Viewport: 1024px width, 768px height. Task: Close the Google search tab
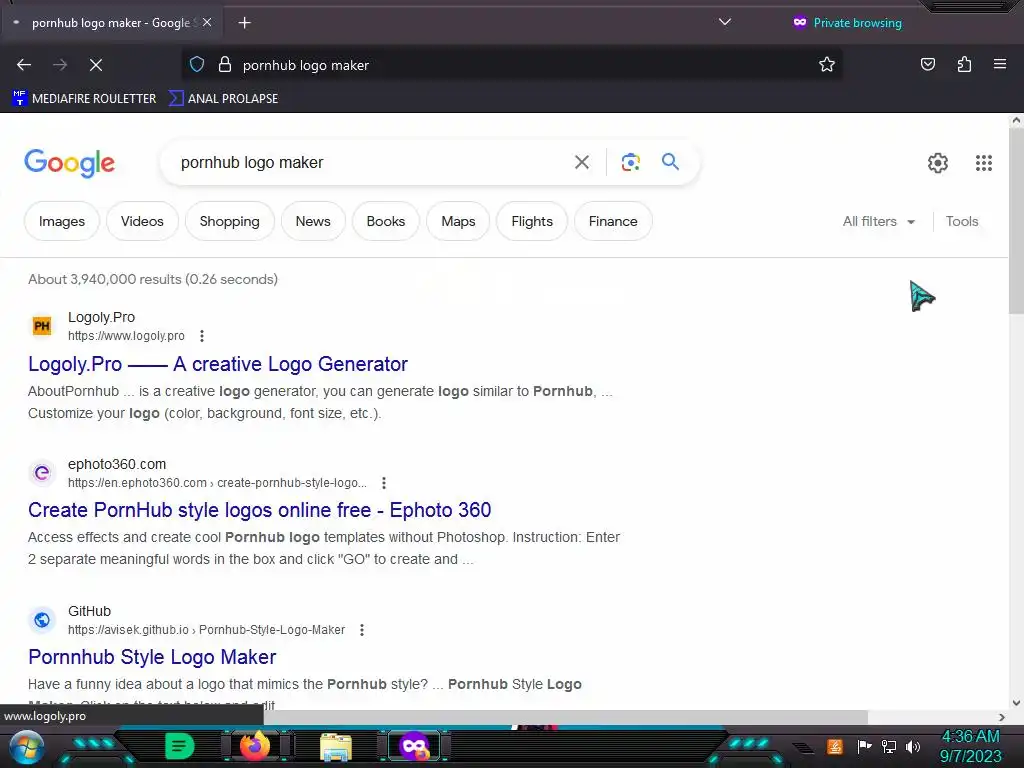coord(207,22)
